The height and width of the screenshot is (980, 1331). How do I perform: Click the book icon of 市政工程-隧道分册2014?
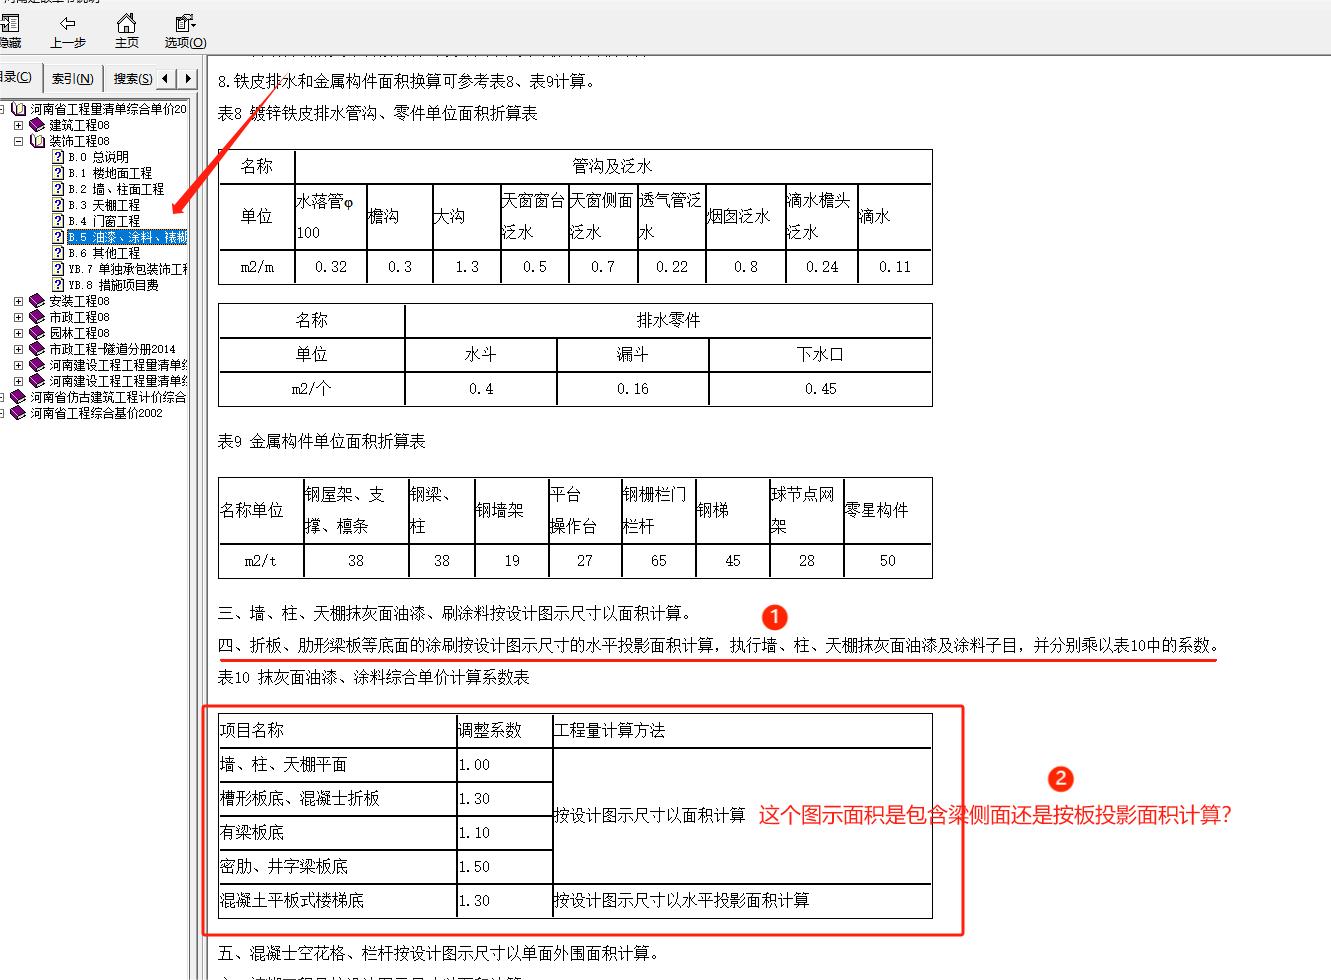[x=37, y=349]
